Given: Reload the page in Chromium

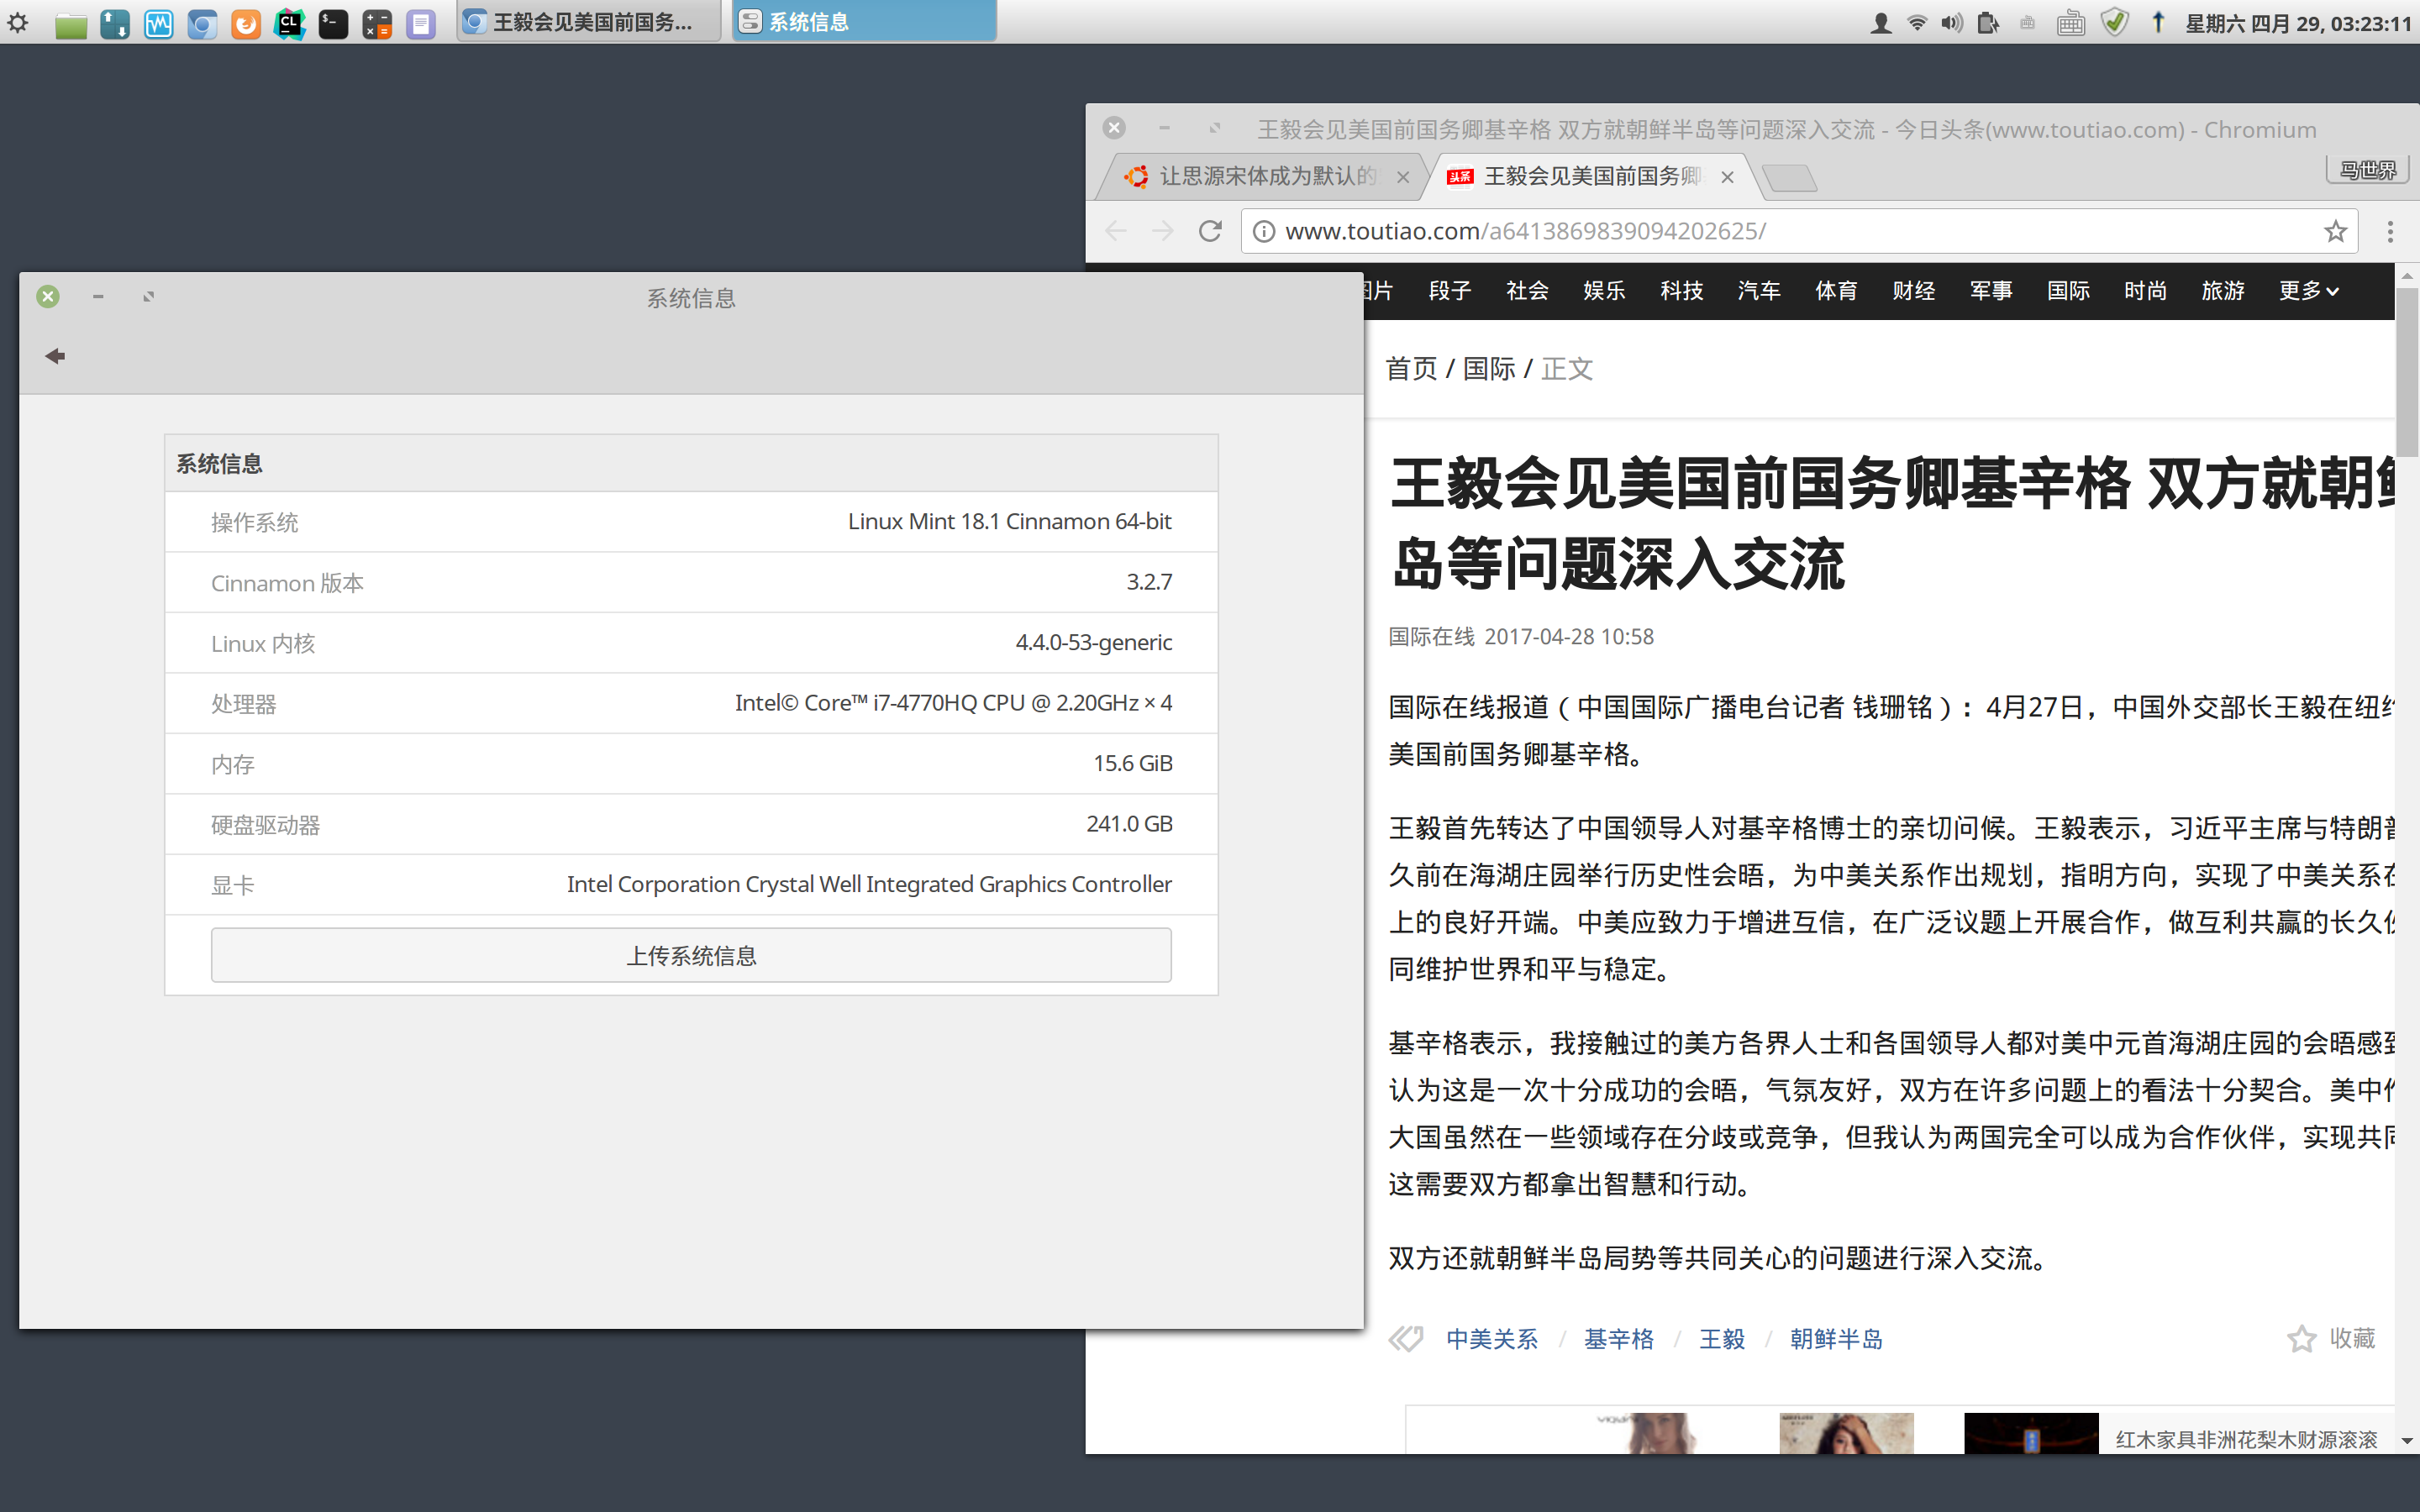Looking at the screenshot, I should click(x=1210, y=231).
